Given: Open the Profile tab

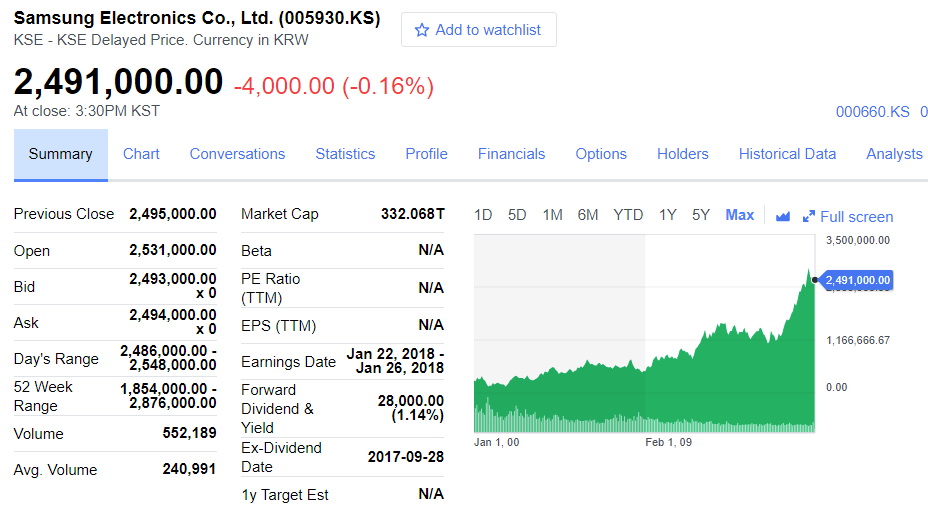Looking at the screenshot, I should tap(426, 154).
